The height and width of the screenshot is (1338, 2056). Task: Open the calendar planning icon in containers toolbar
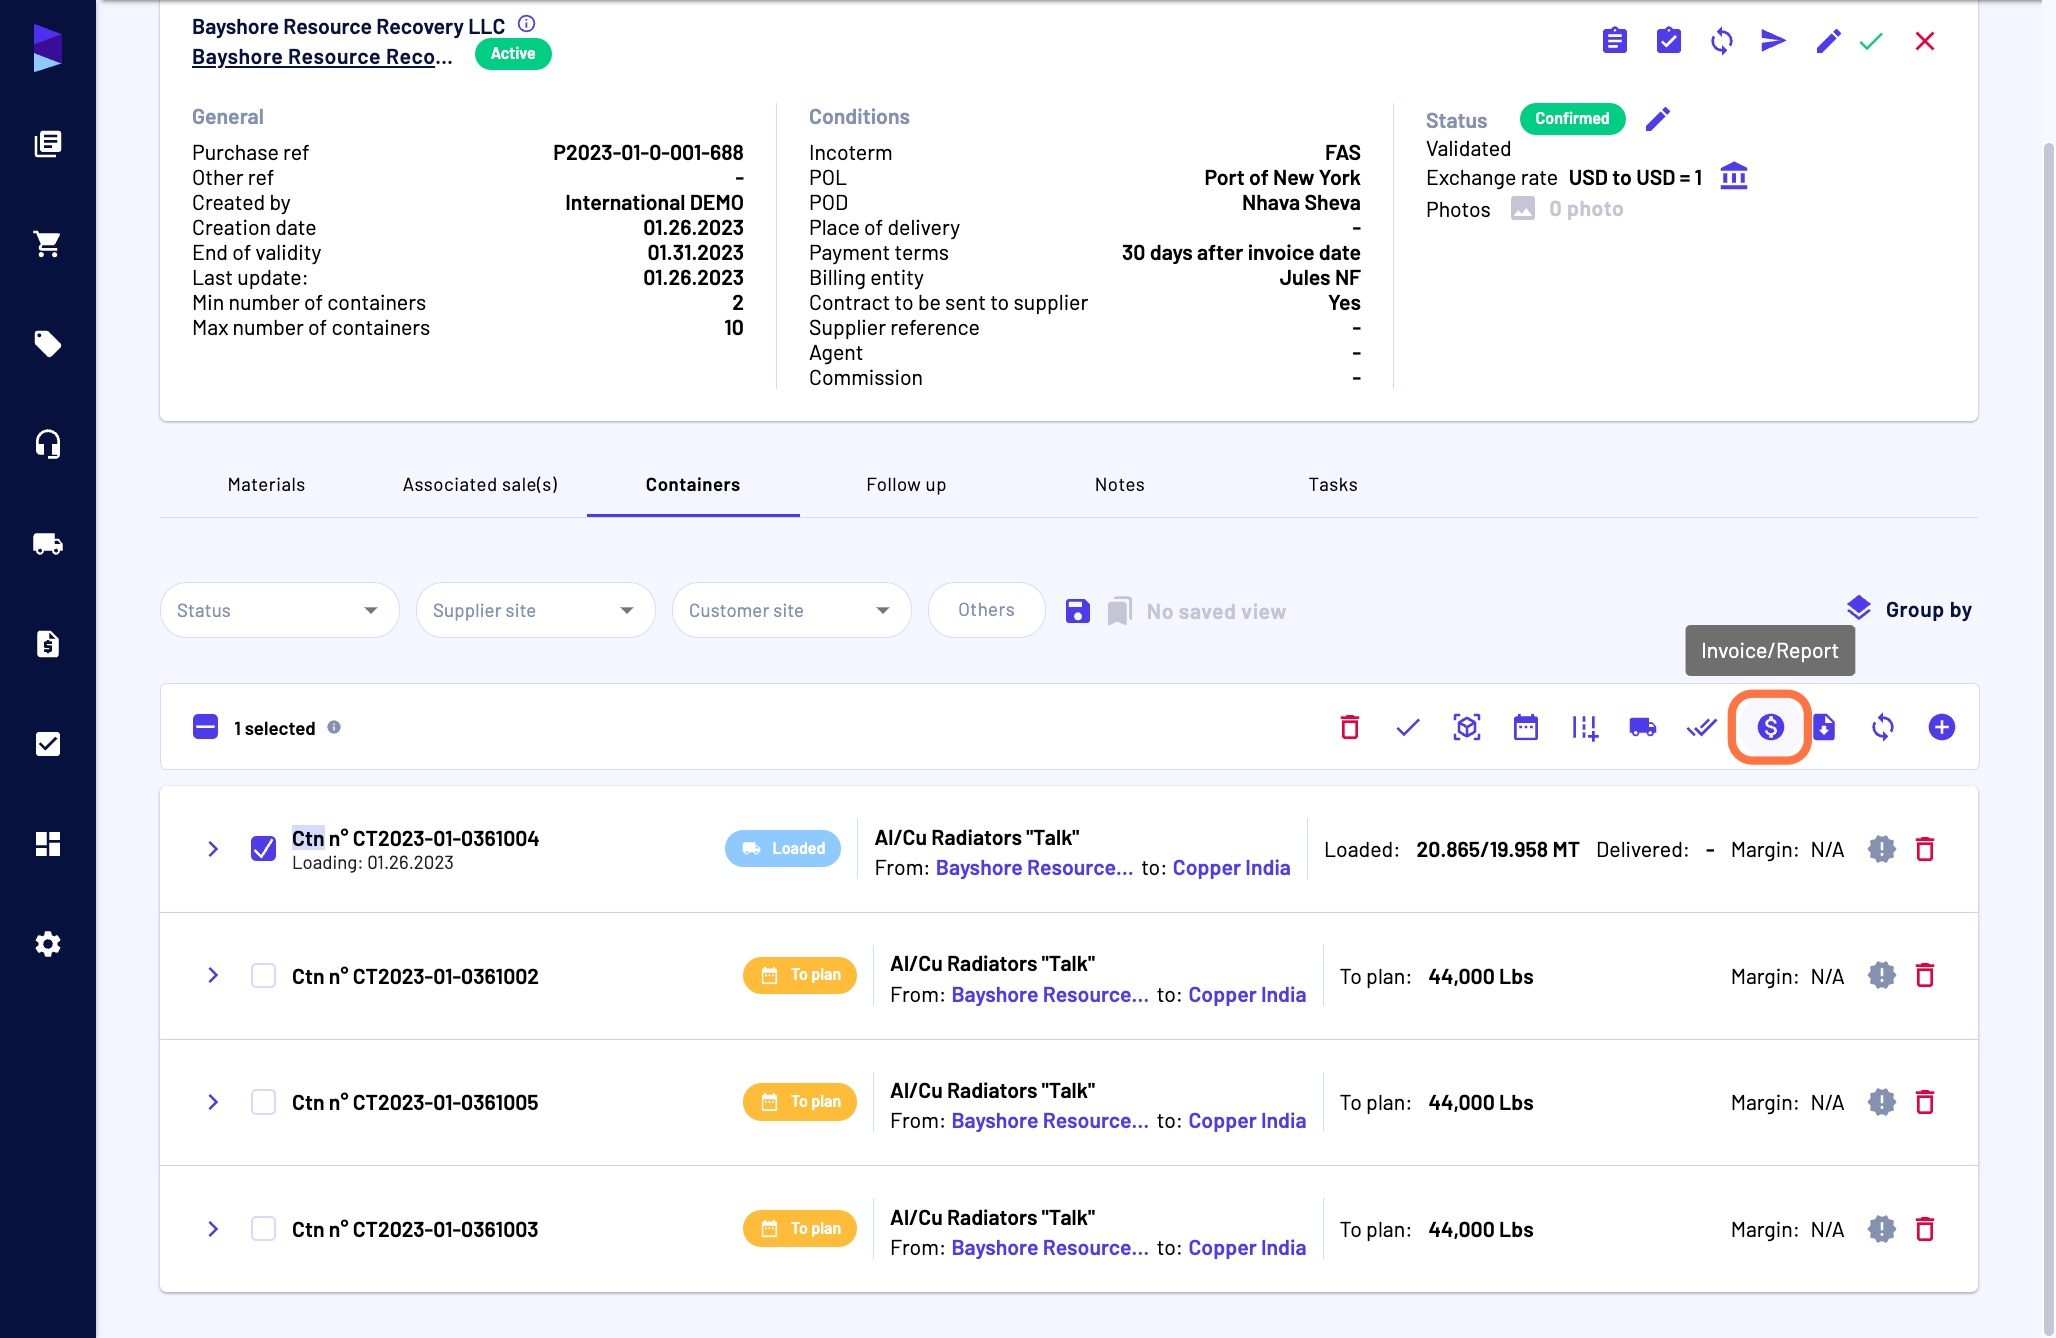(1525, 727)
